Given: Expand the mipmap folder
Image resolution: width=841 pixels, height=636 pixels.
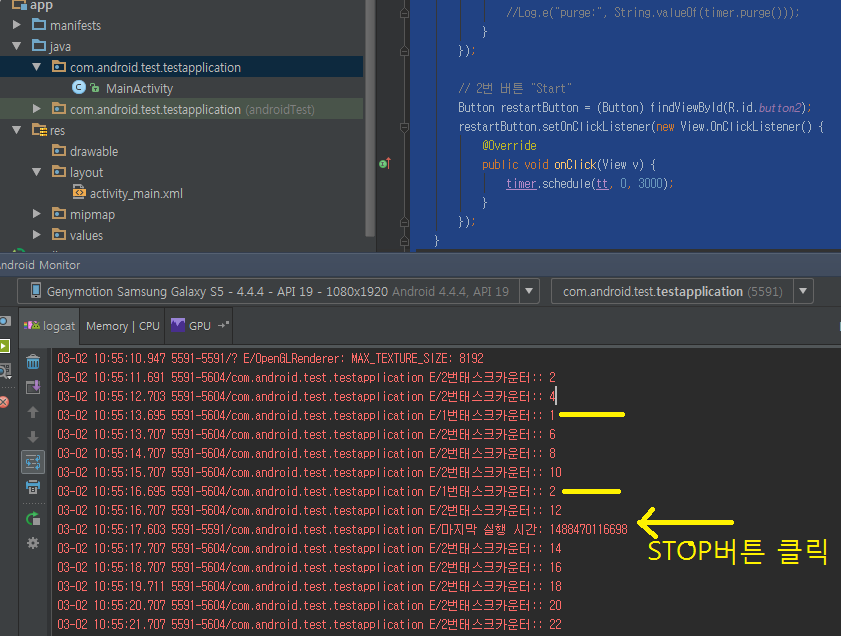Looking at the screenshot, I should pyautogui.click(x=37, y=214).
